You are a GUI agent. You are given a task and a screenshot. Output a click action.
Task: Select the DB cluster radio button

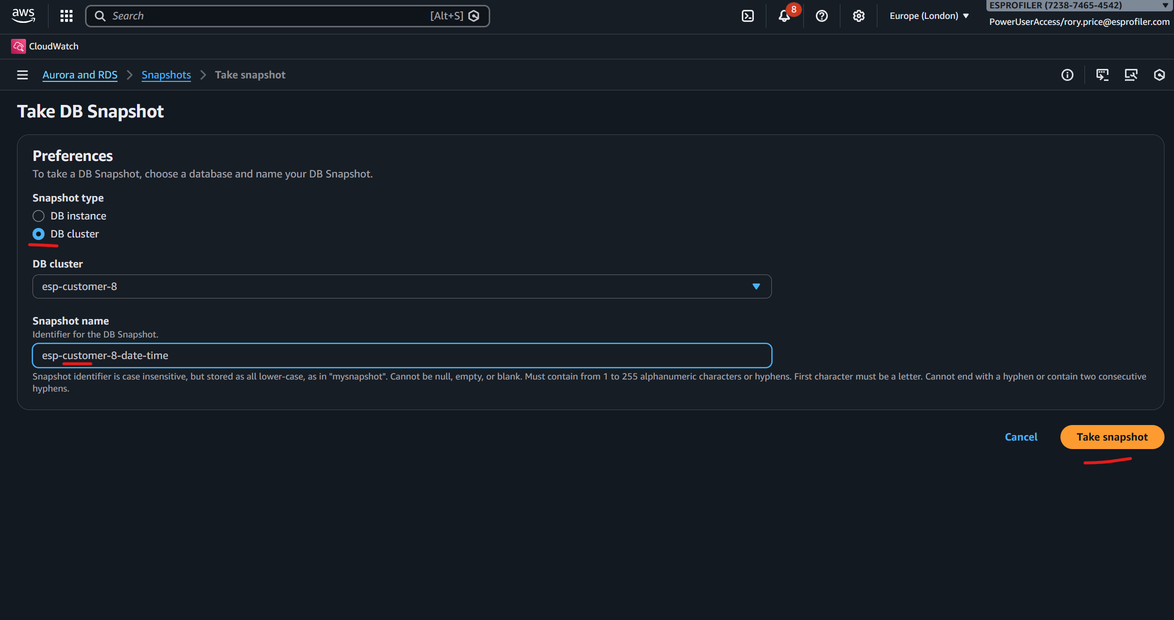pos(39,234)
